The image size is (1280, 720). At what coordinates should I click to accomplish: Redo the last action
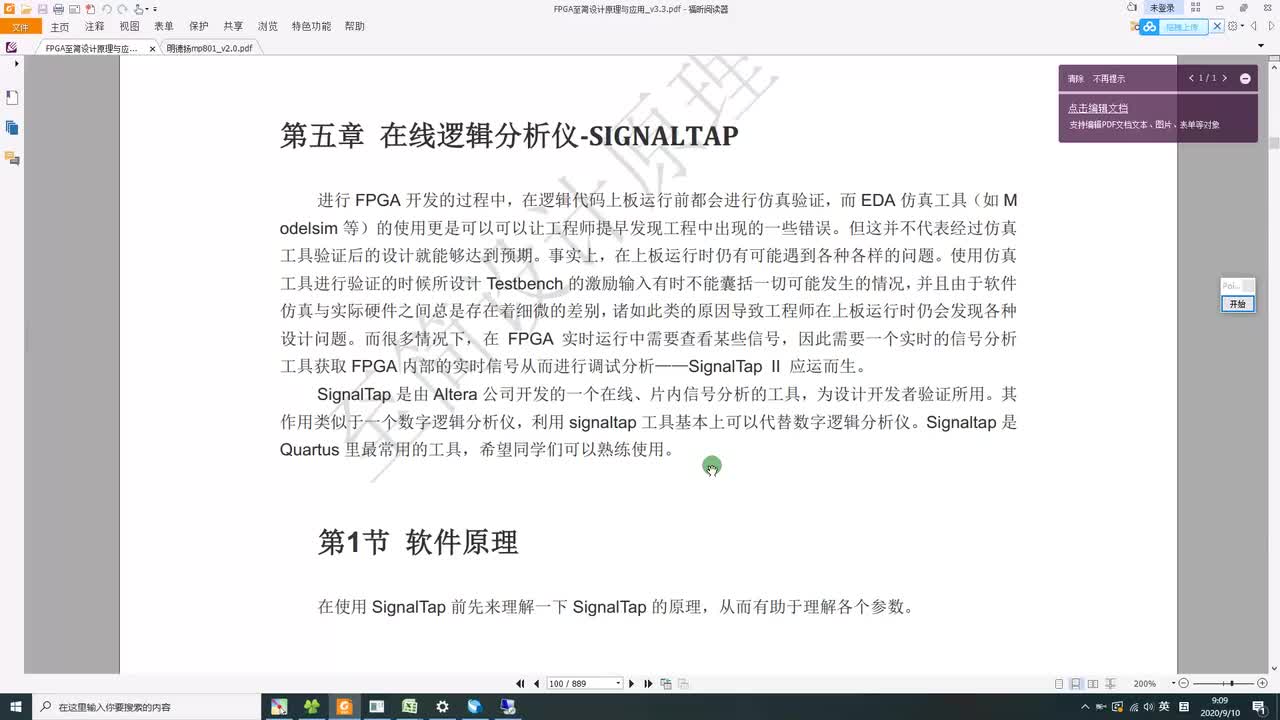point(122,9)
